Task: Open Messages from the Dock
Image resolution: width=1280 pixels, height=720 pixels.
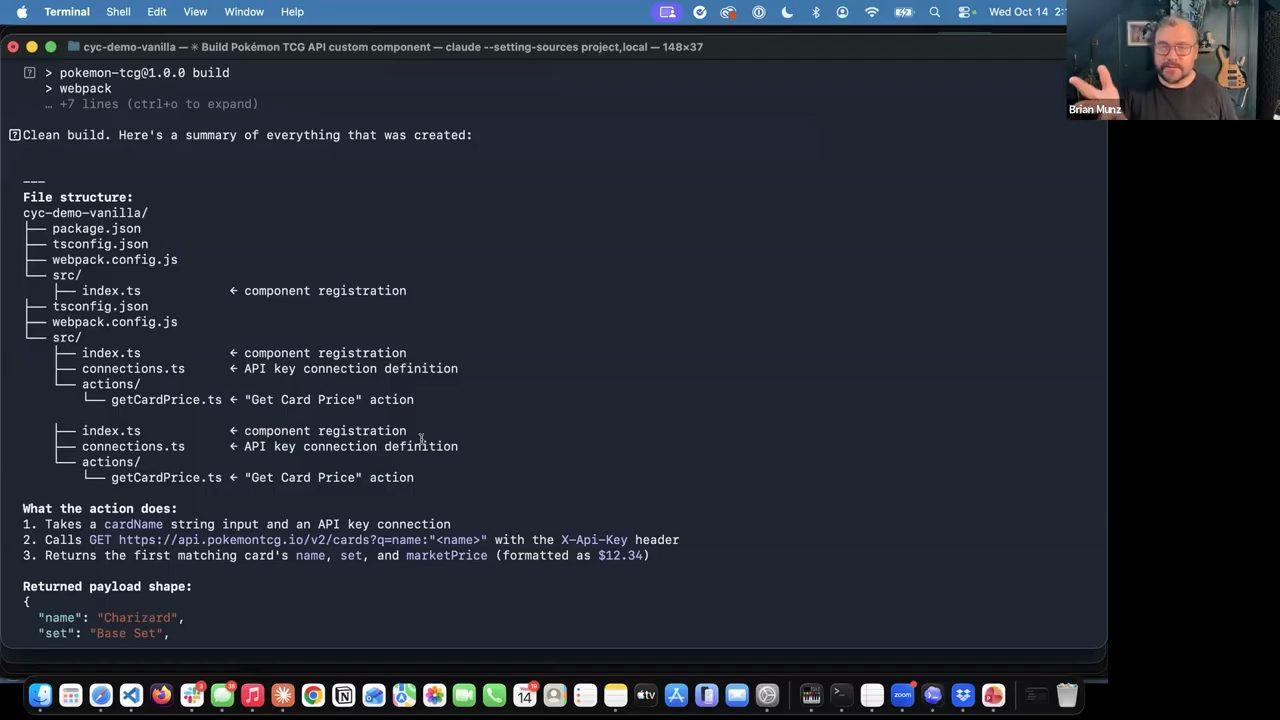Action: tap(222, 695)
